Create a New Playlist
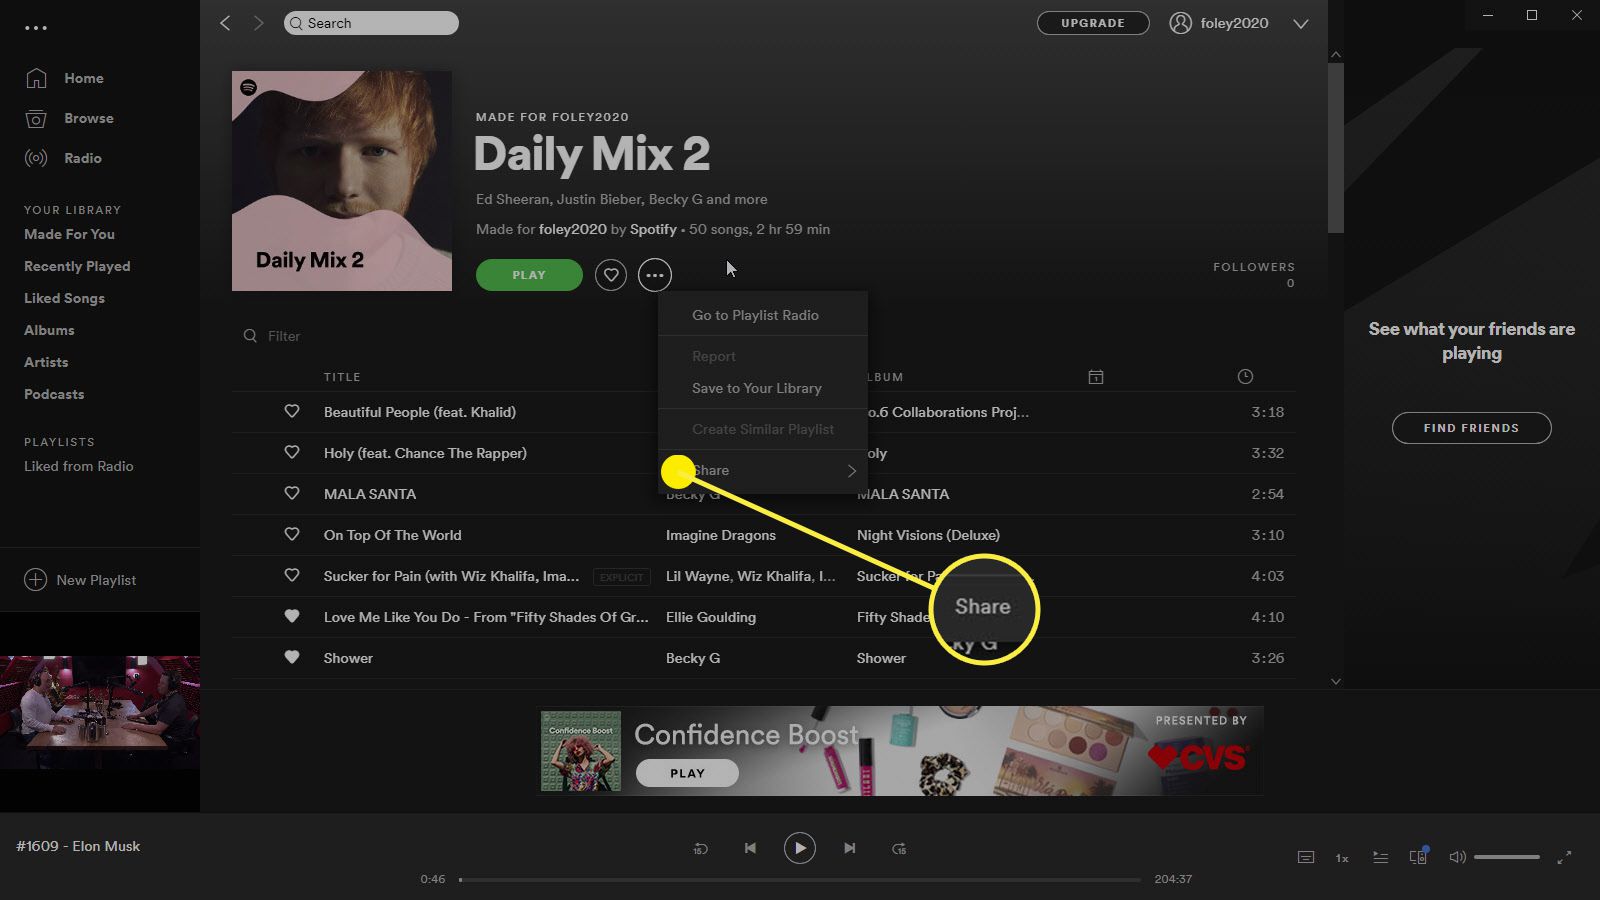Image resolution: width=1600 pixels, height=900 pixels. click(81, 580)
